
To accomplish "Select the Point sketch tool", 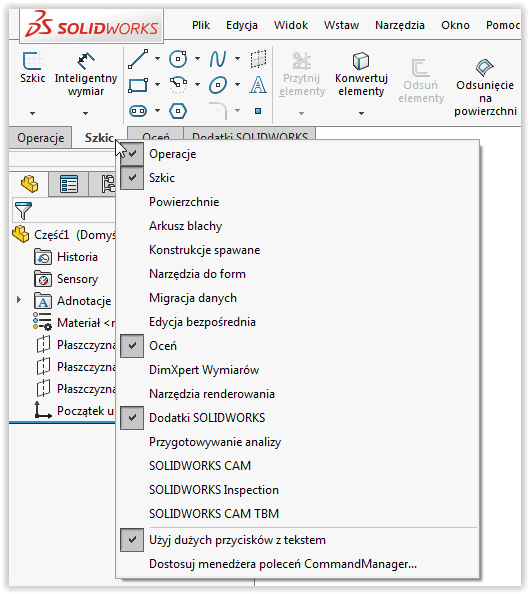I will pos(258,111).
